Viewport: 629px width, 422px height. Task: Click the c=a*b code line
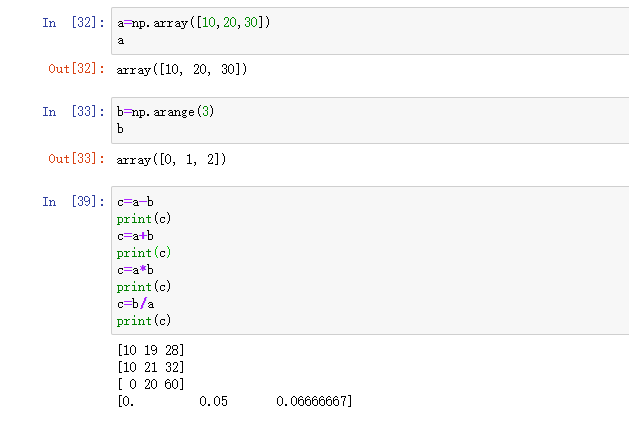click(x=135, y=270)
